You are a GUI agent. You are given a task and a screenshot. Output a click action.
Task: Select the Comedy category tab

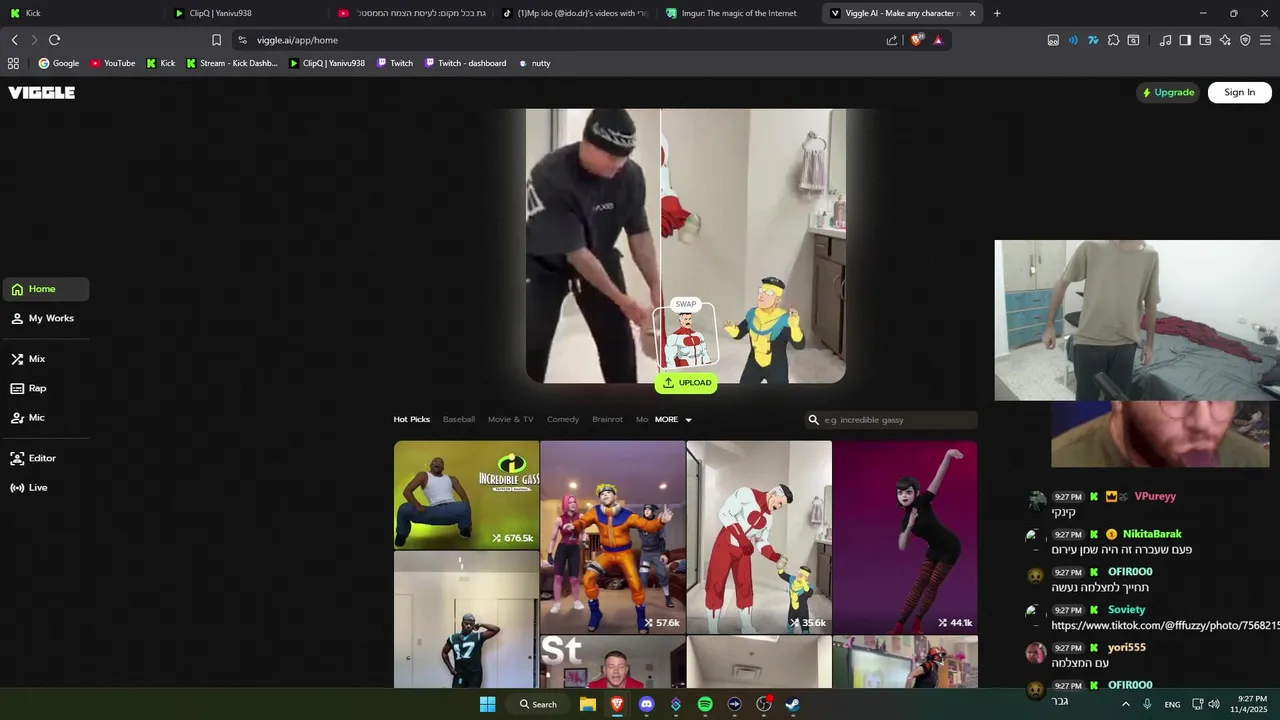[x=563, y=420]
